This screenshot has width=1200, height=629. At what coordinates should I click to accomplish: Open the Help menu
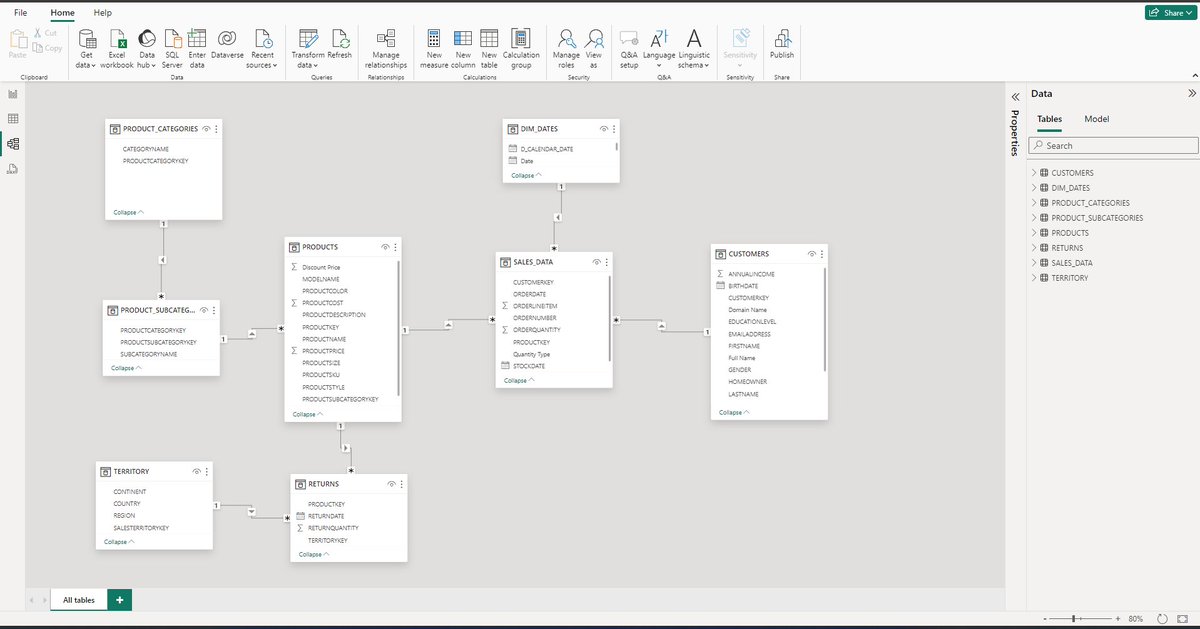(102, 13)
